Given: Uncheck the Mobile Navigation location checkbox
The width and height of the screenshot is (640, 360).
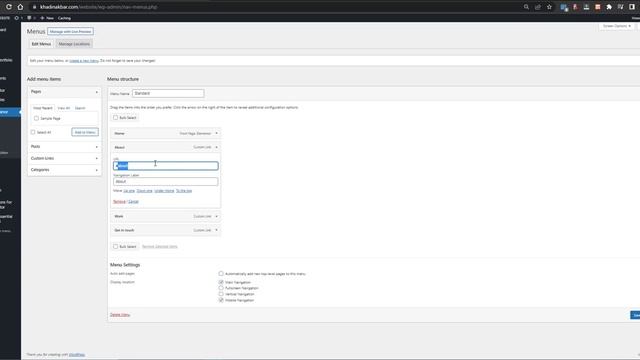Looking at the screenshot, I should click(x=221, y=300).
